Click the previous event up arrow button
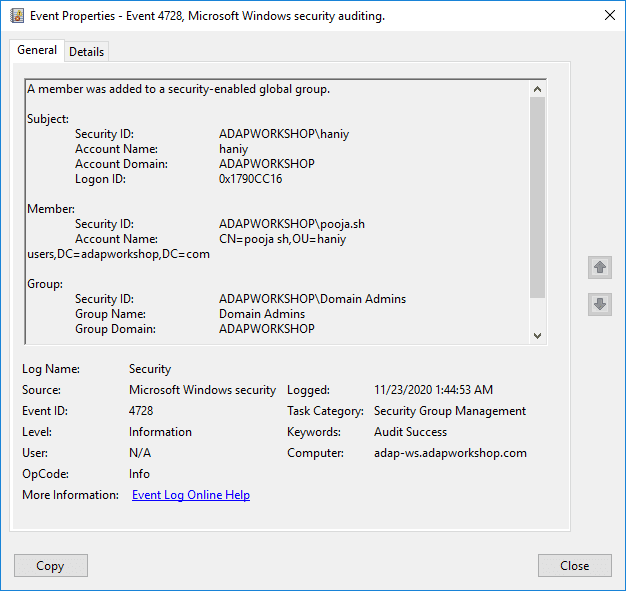The width and height of the screenshot is (626, 591). 600,267
